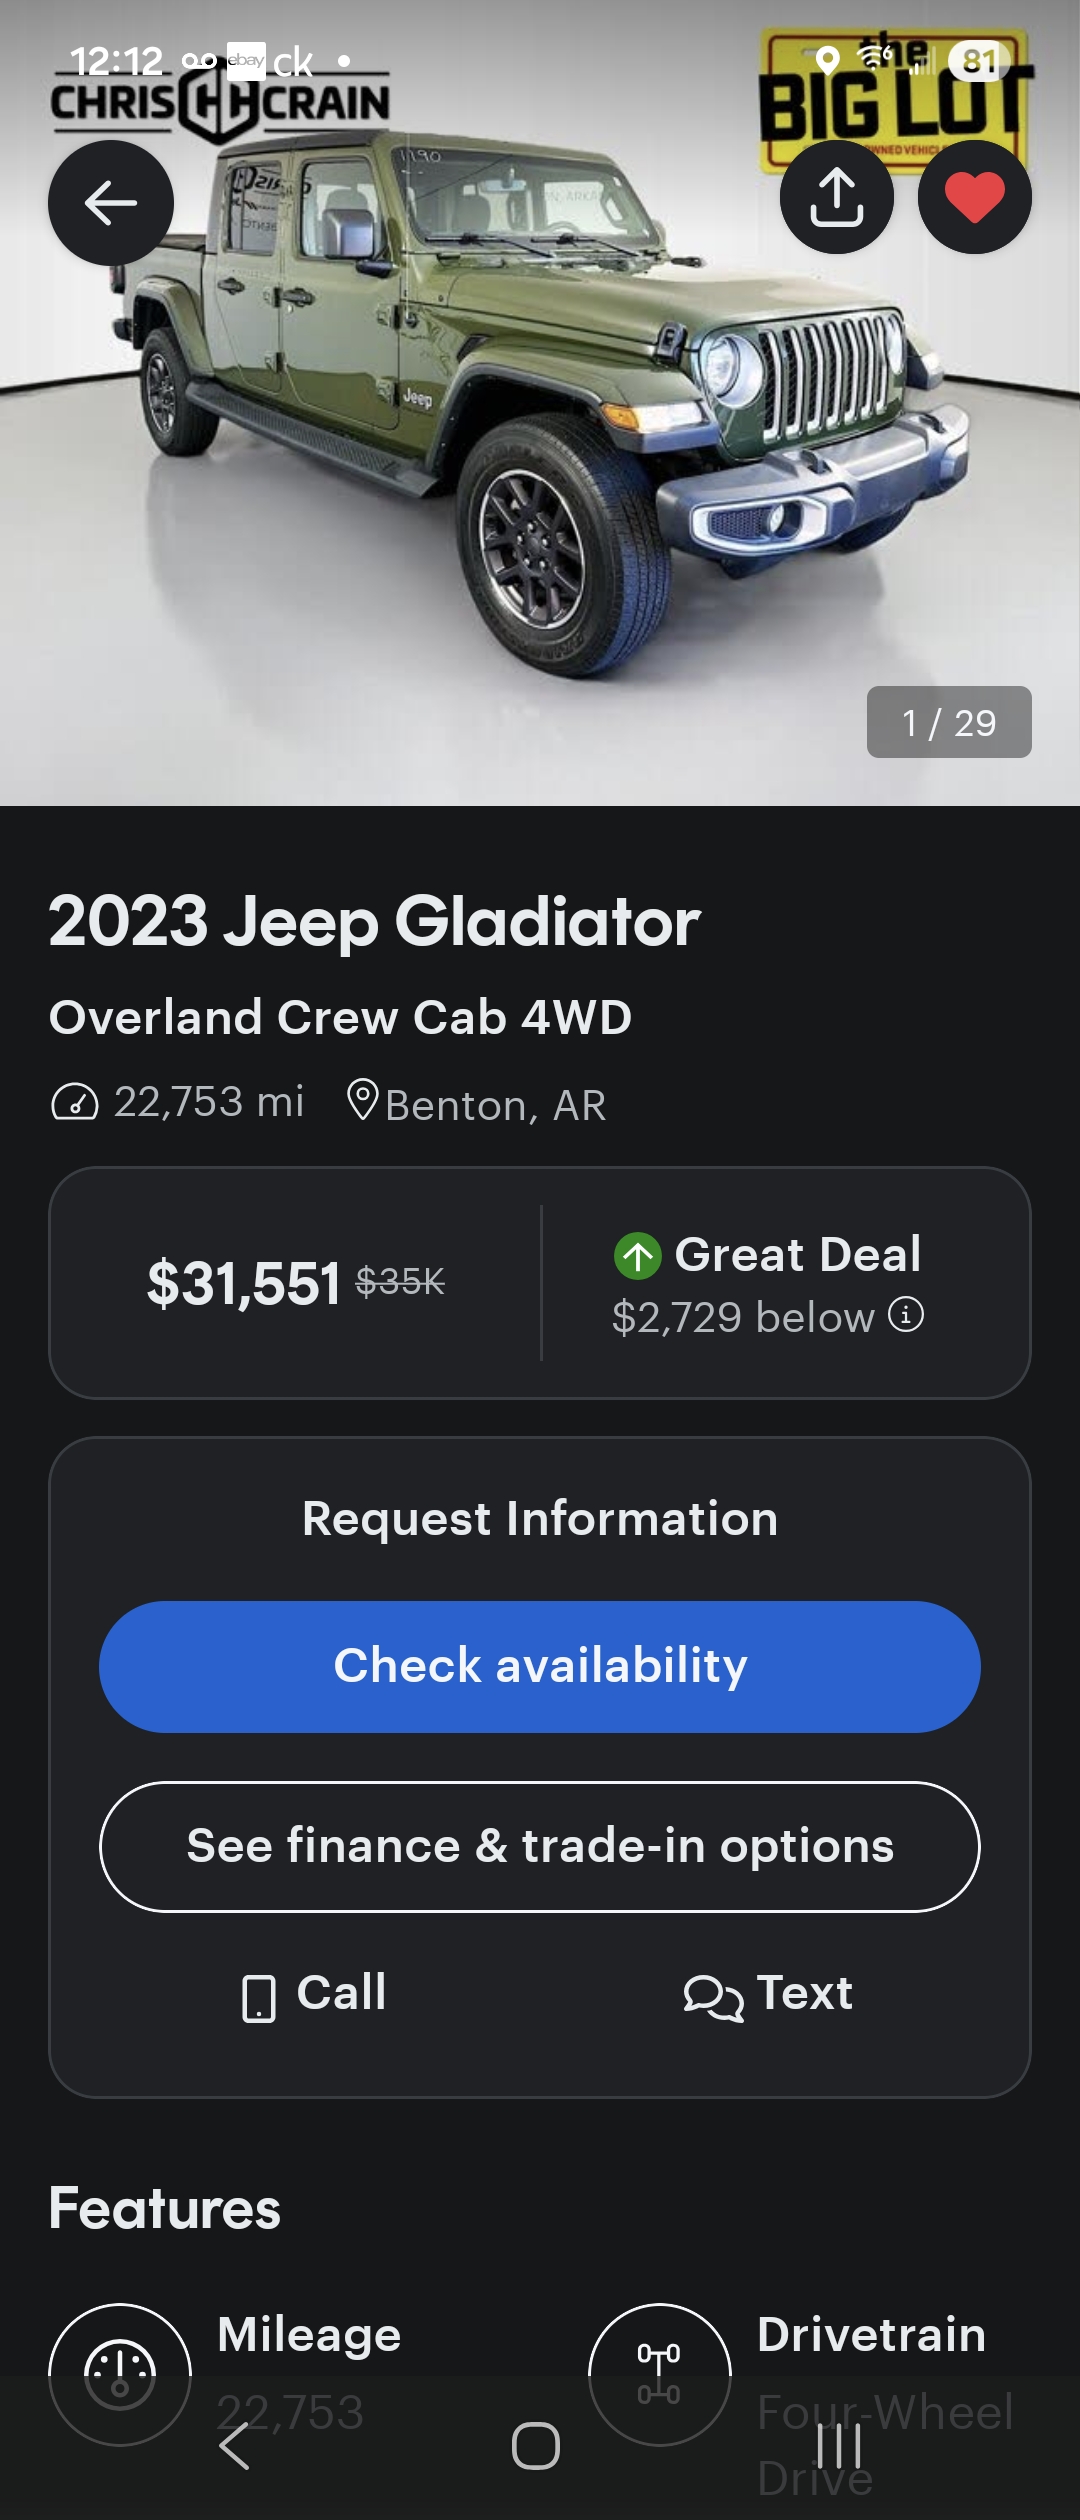Tap the Mileage gauge feature icon
Screen dimensions: 1080x2520
(x=120, y=2374)
